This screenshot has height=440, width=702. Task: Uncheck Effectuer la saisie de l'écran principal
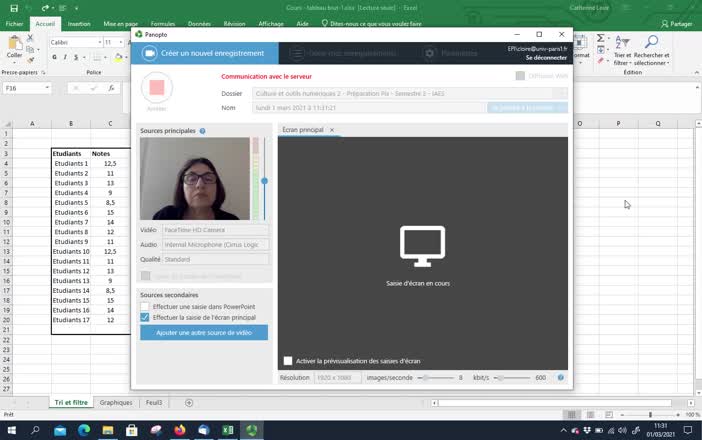[145, 317]
